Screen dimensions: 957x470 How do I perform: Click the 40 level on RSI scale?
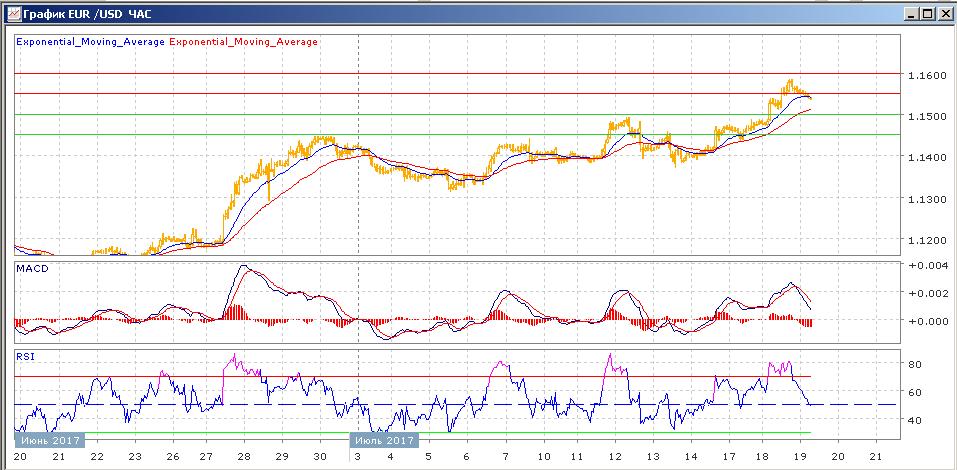(914, 421)
